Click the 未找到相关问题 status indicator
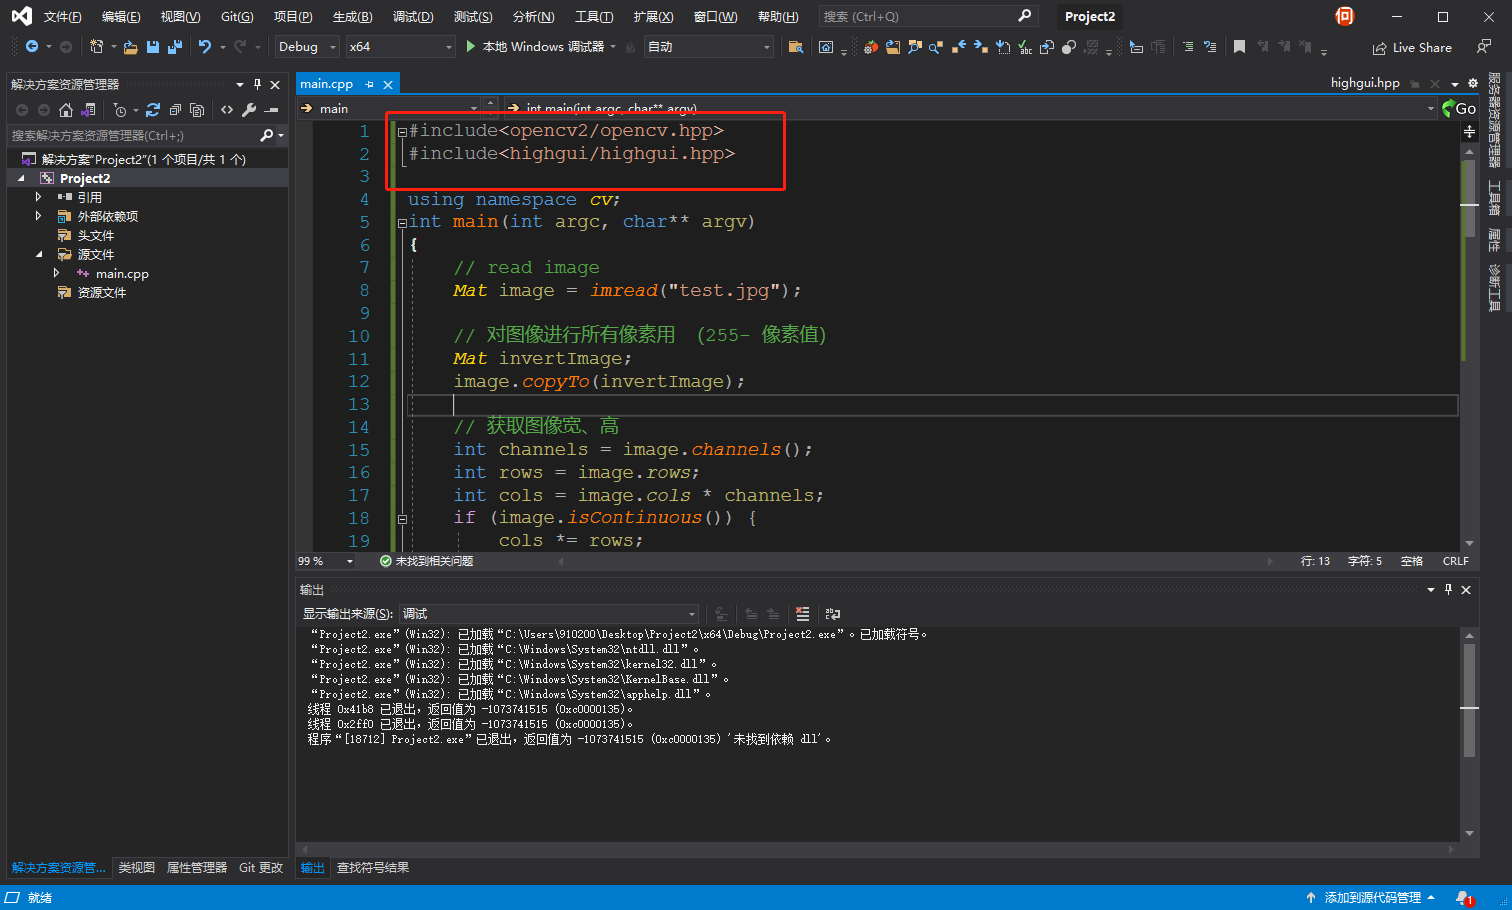 click(426, 561)
